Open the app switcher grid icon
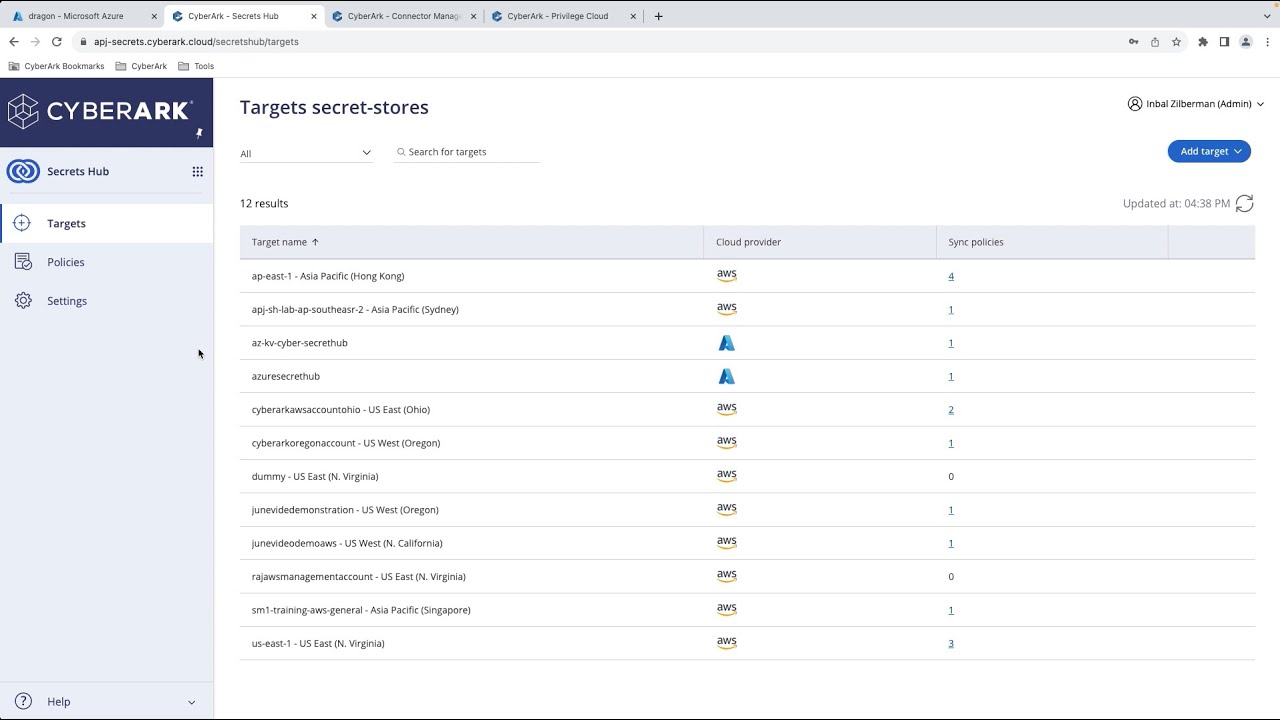This screenshot has width=1280, height=720. pos(198,172)
